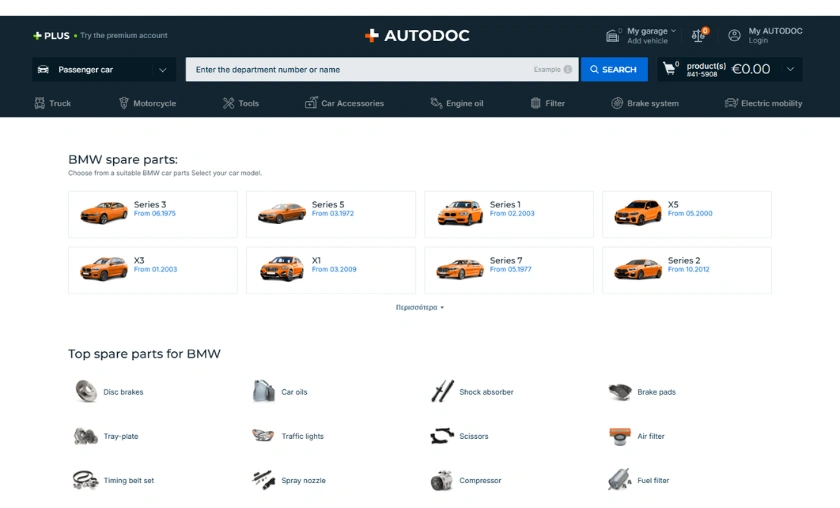This screenshot has height=508, width=840.
Task: Click the product(s) cart label
Action: point(706,66)
